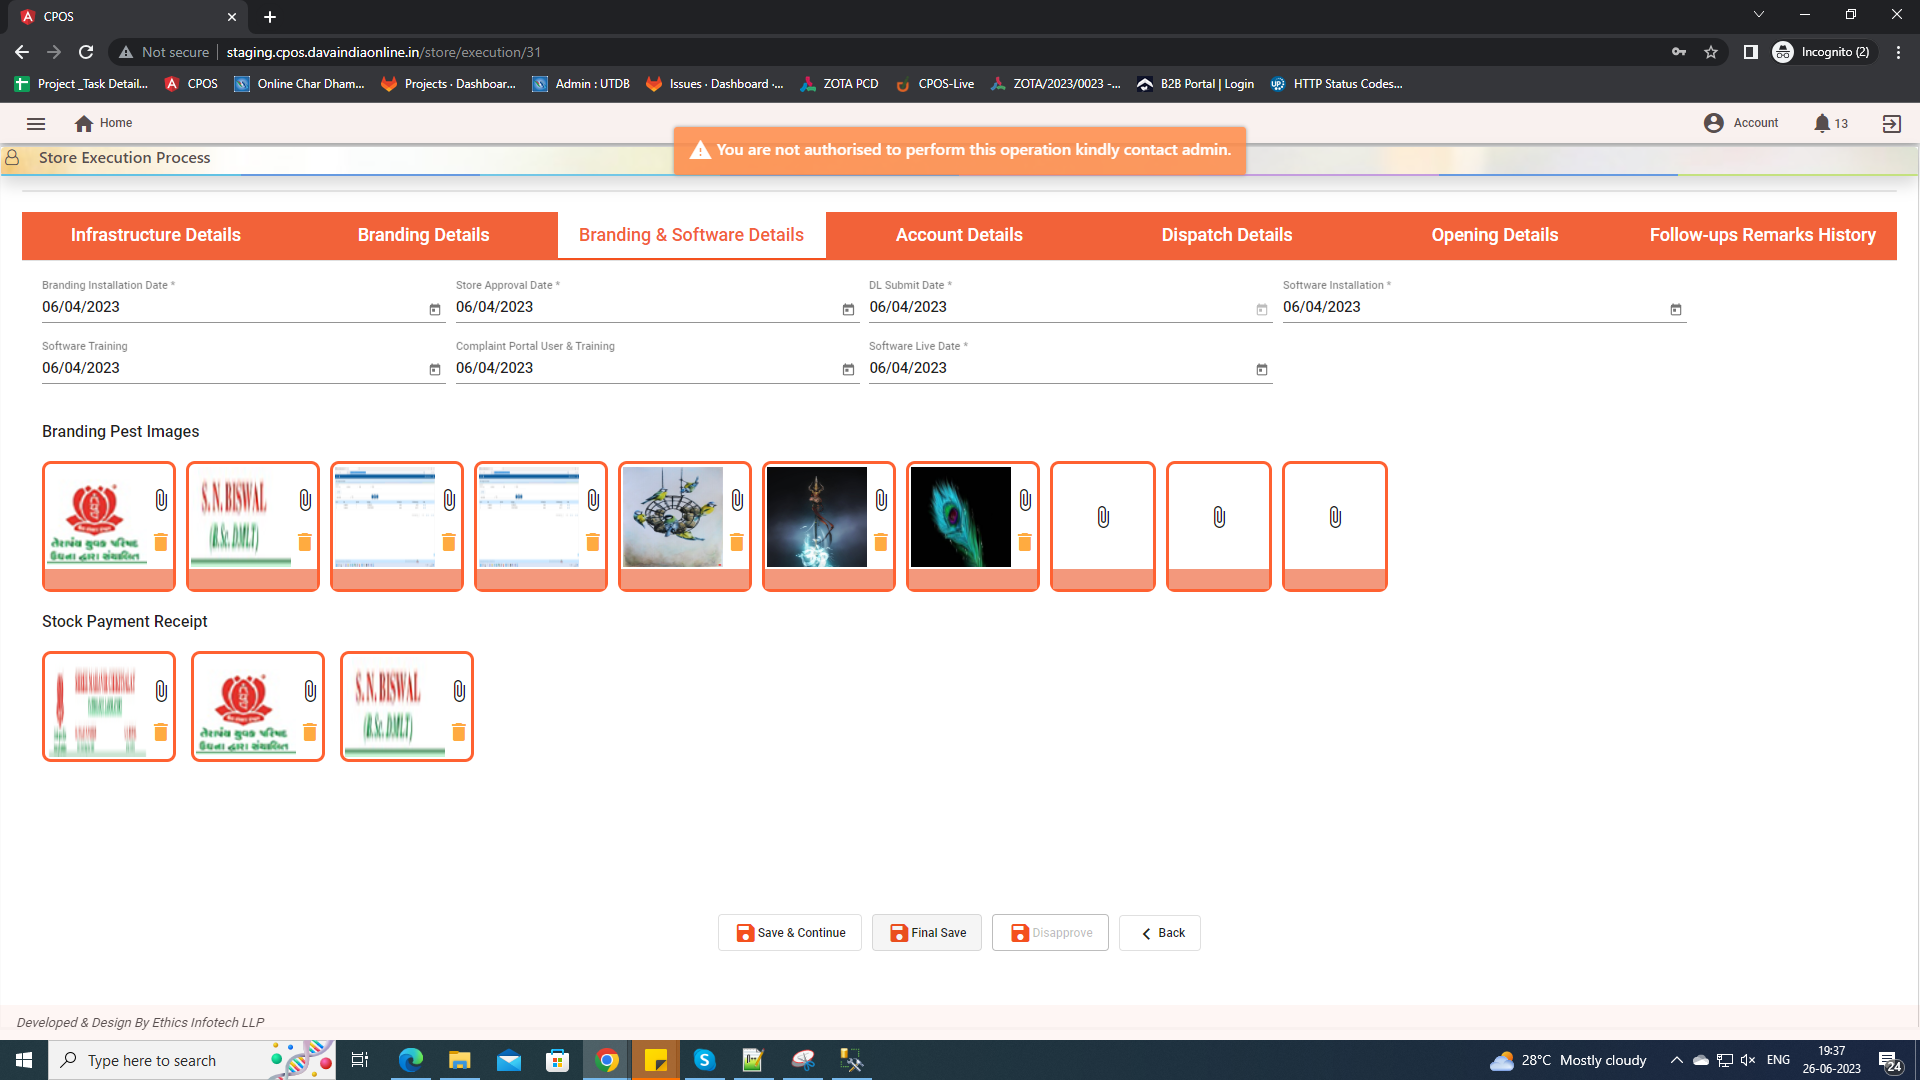Screen dimensions: 1920x1080
Task: Switch to the Dispatch Details tab
Action: click(1226, 235)
